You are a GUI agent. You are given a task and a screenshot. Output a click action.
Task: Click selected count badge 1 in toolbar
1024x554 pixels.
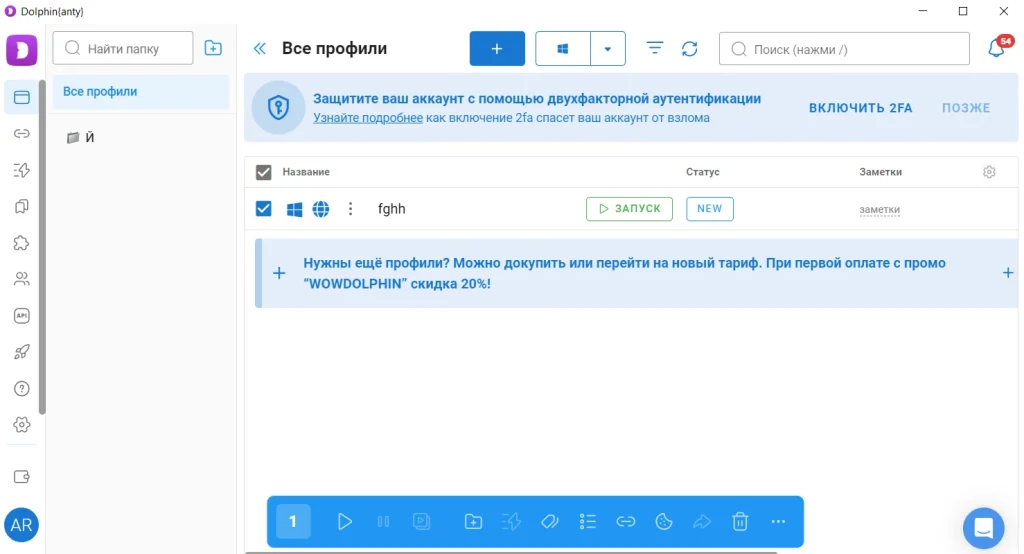(293, 521)
